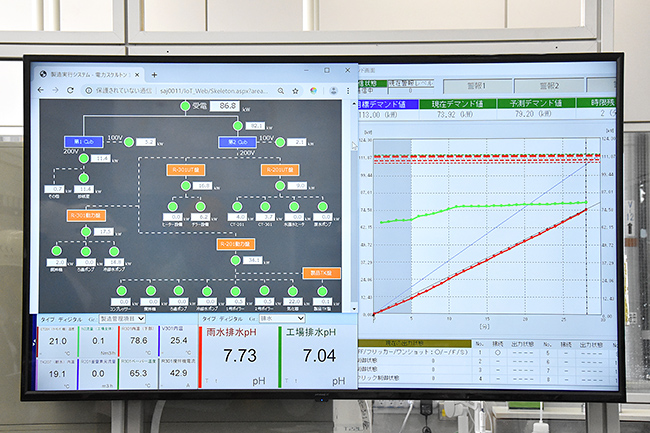
Task: Click green indicator below R-201動力盤
Action: [x=233, y=260]
